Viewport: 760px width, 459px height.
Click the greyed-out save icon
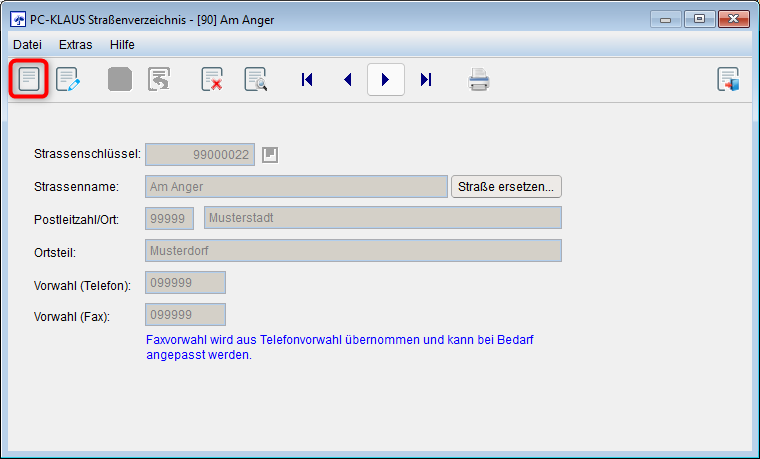(120, 79)
